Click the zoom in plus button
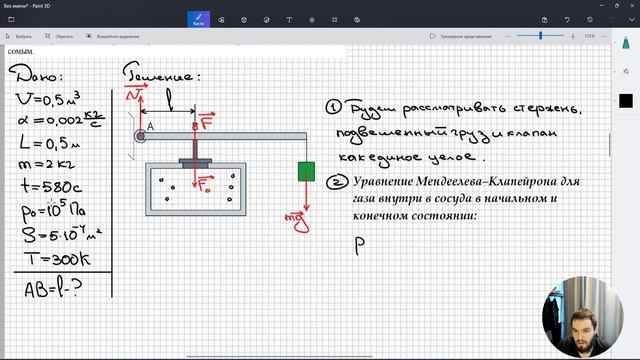 [x=573, y=36]
